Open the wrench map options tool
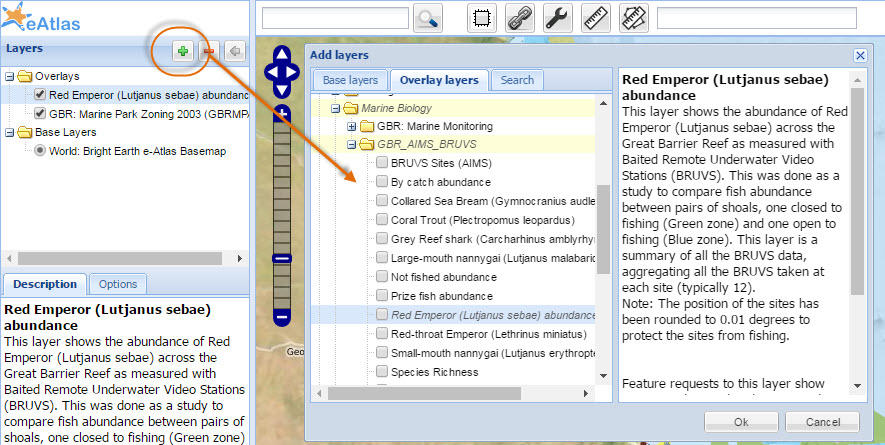The image size is (885, 445). tap(558, 19)
